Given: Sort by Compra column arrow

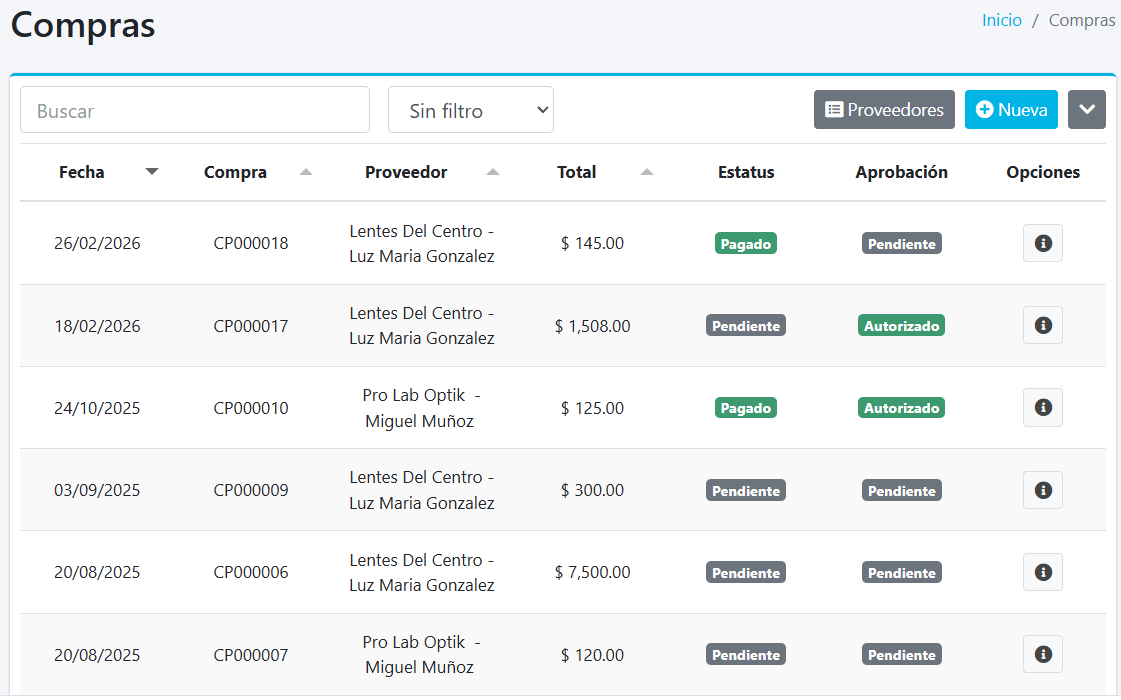Looking at the screenshot, I should click(306, 172).
